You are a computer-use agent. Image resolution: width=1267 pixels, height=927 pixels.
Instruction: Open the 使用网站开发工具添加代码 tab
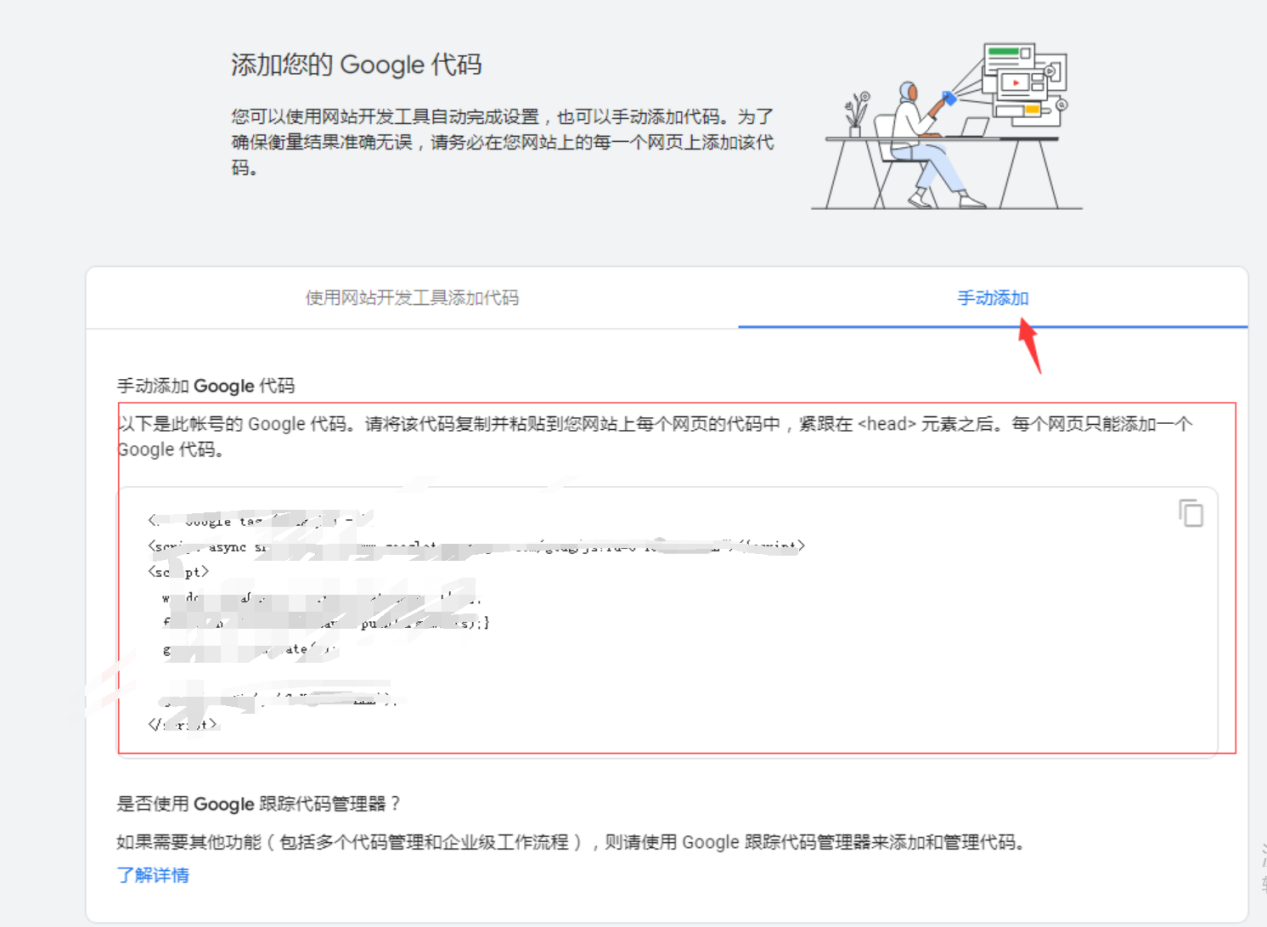[411, 298]
